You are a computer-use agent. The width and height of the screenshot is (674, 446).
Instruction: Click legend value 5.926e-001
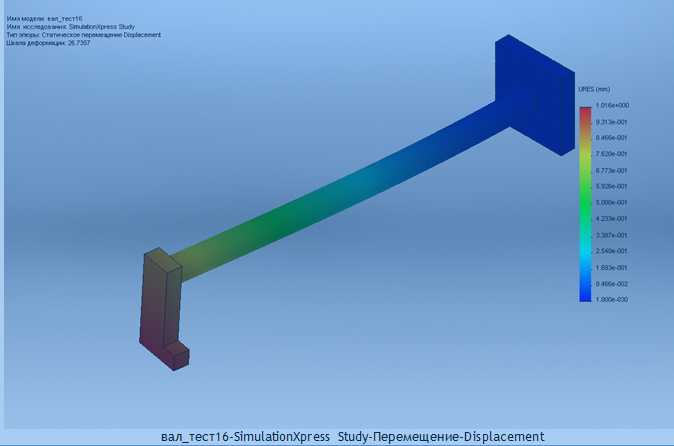tap(611, 186)
